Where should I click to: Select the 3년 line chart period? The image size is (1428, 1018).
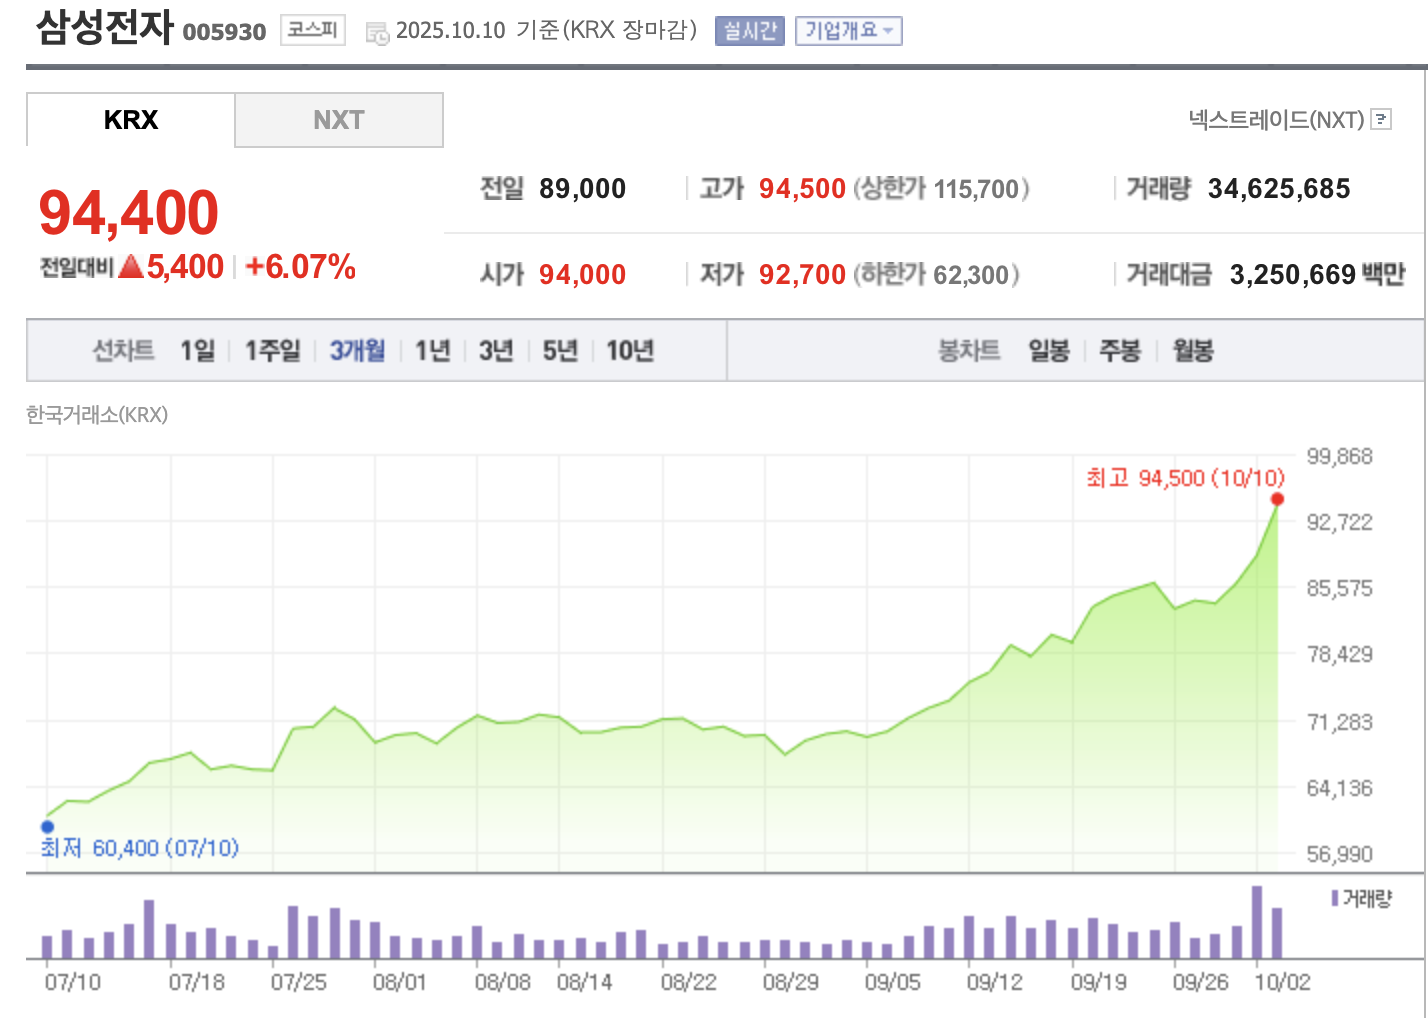pos(496,350)
